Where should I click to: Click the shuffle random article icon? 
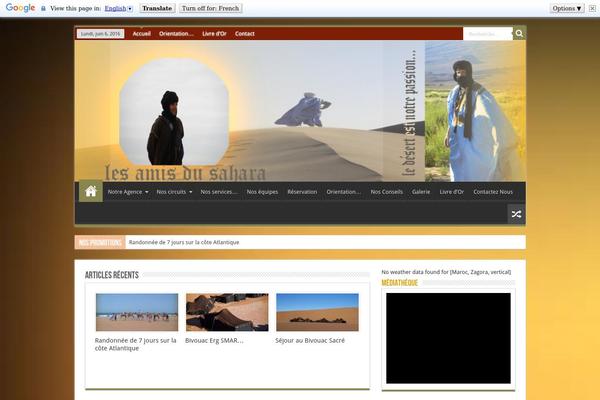(x=516, y=214)
